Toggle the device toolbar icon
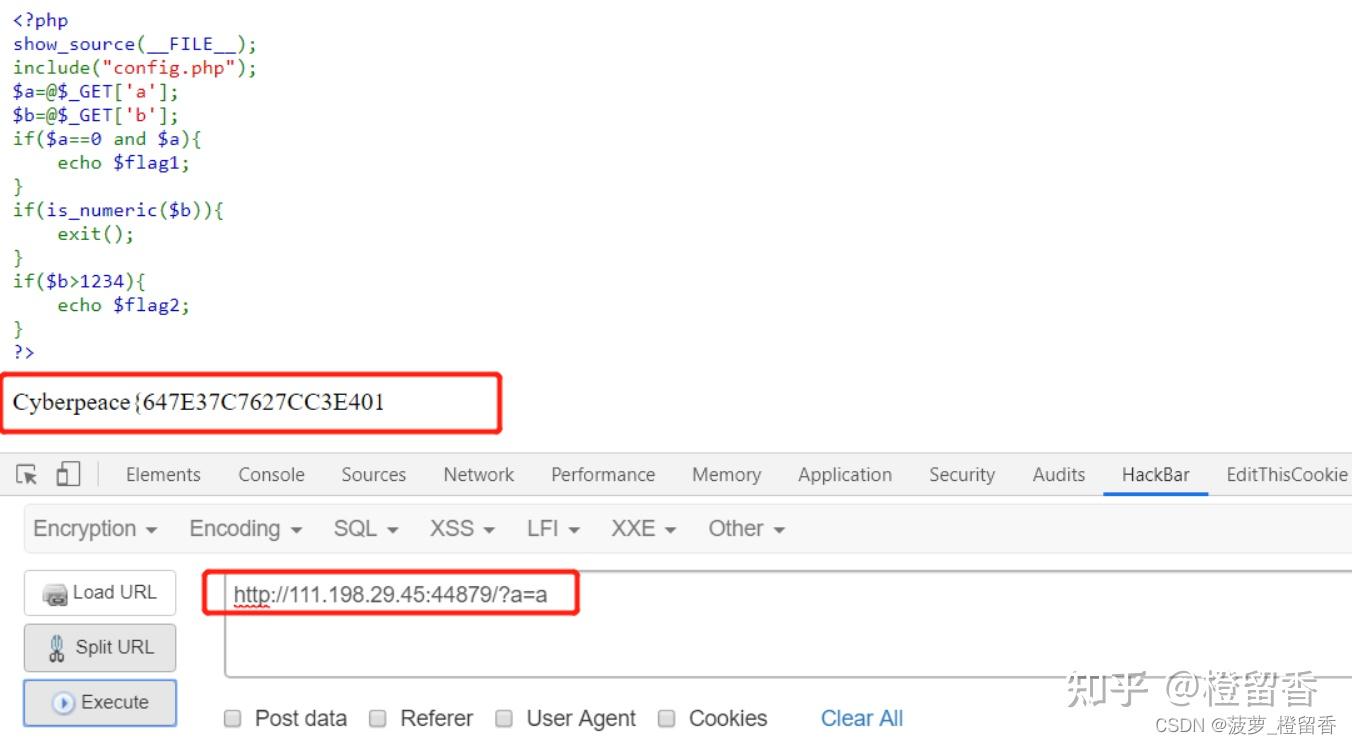The image size is (1352, 744). pyautogui.click(x=67, y=474)
